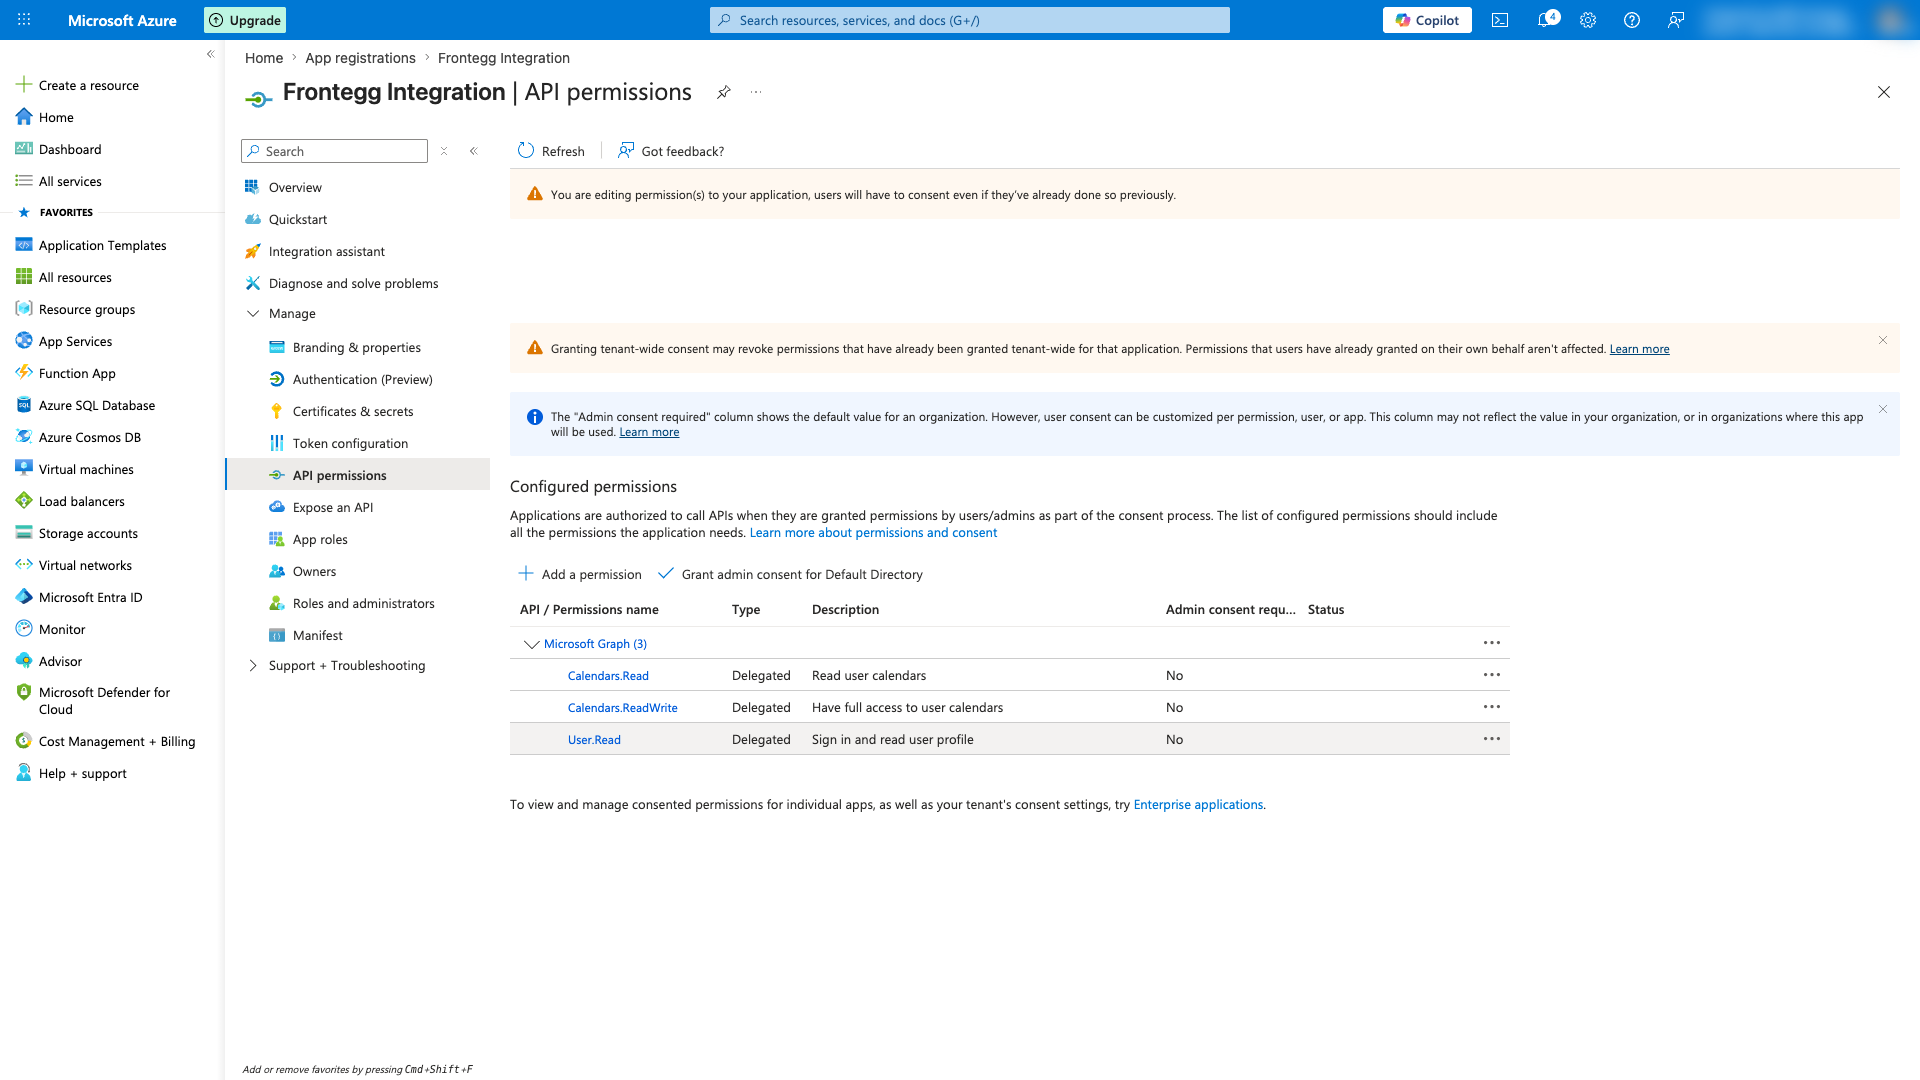Open more options for User.Read row
The width and height of the screenshot is (1920, 1080).
pos(1492,739)
